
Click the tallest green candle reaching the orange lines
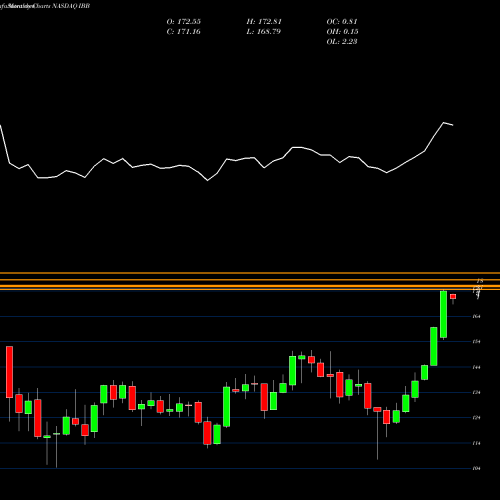coord(443,314)
